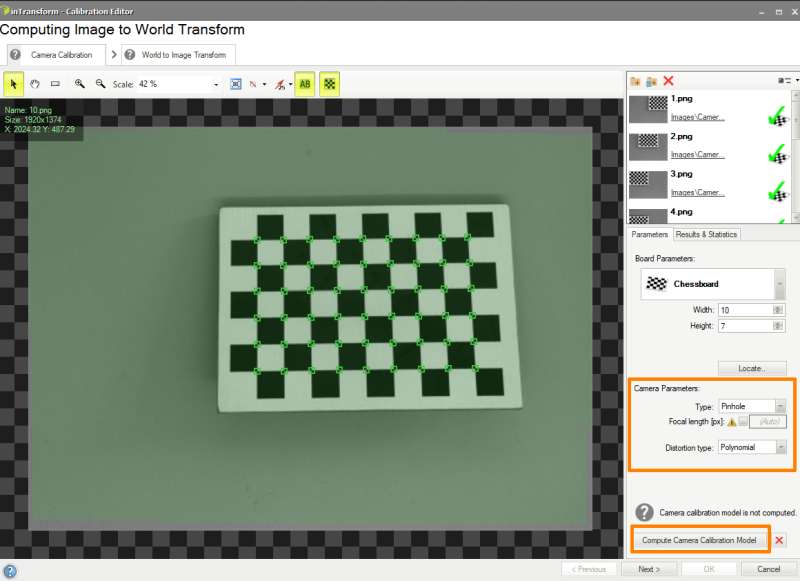Select the rectangle region tool
Screen dimensions: 800x581
(x=55, y=84)
